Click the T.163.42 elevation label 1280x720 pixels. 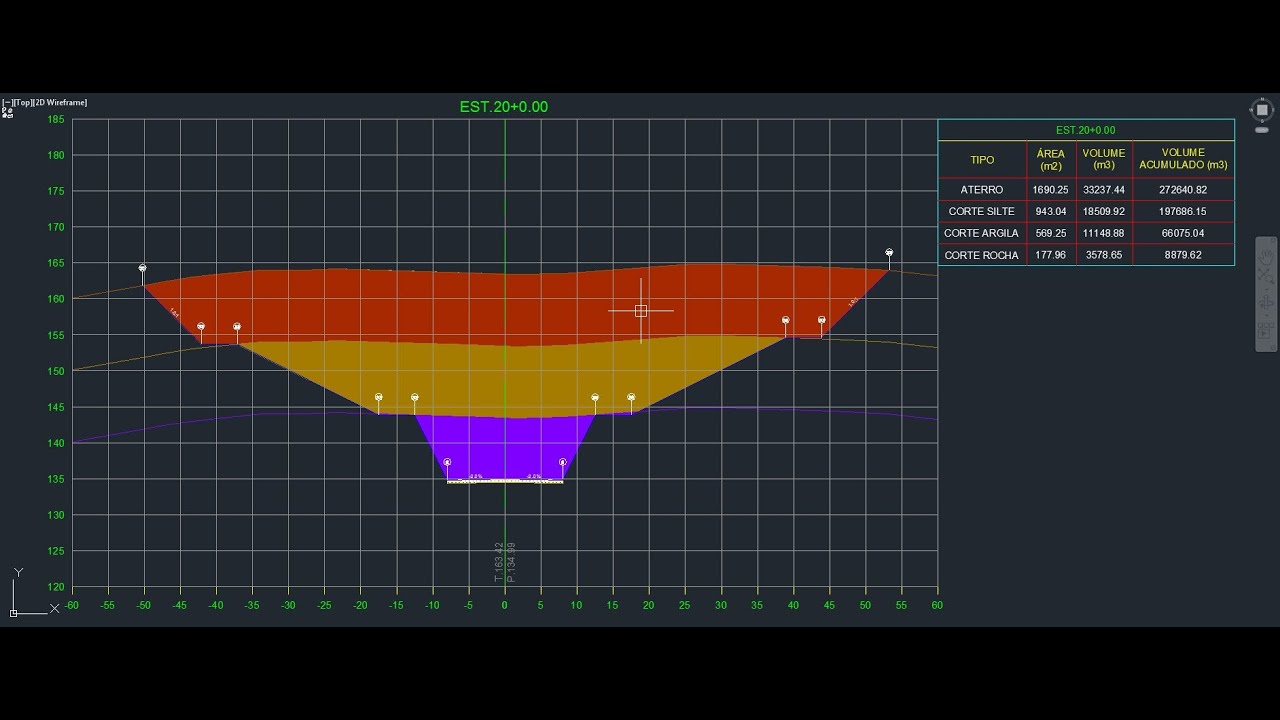(498, 562)
